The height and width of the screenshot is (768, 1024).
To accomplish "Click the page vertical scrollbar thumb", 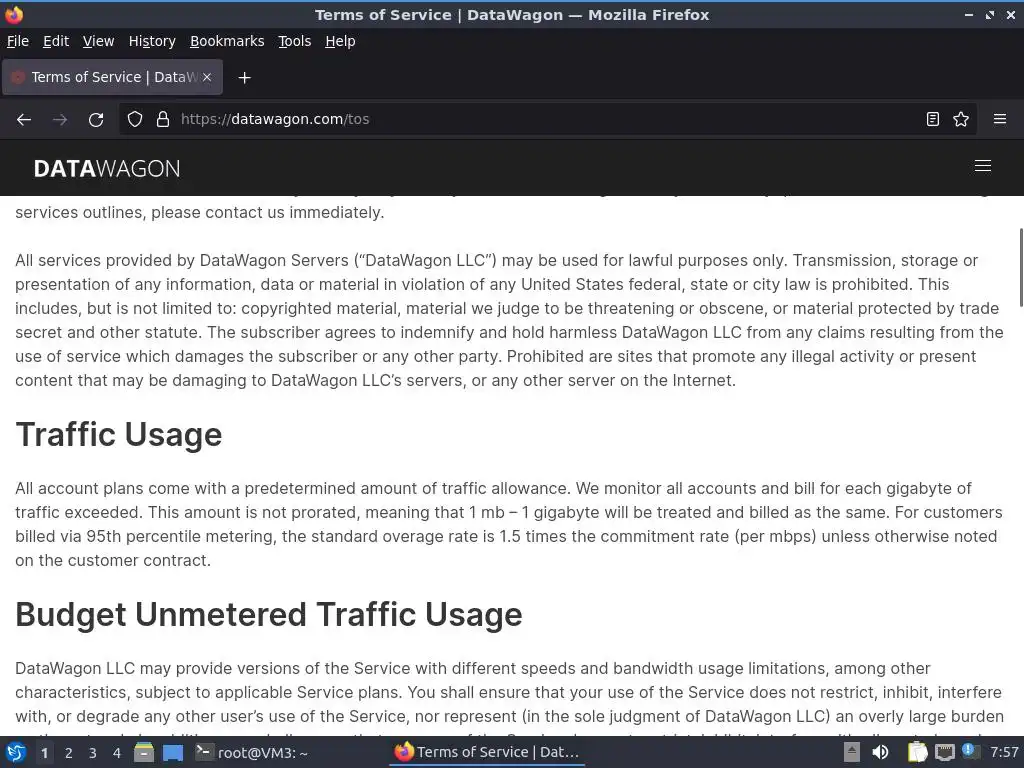I will point(1021,267).
